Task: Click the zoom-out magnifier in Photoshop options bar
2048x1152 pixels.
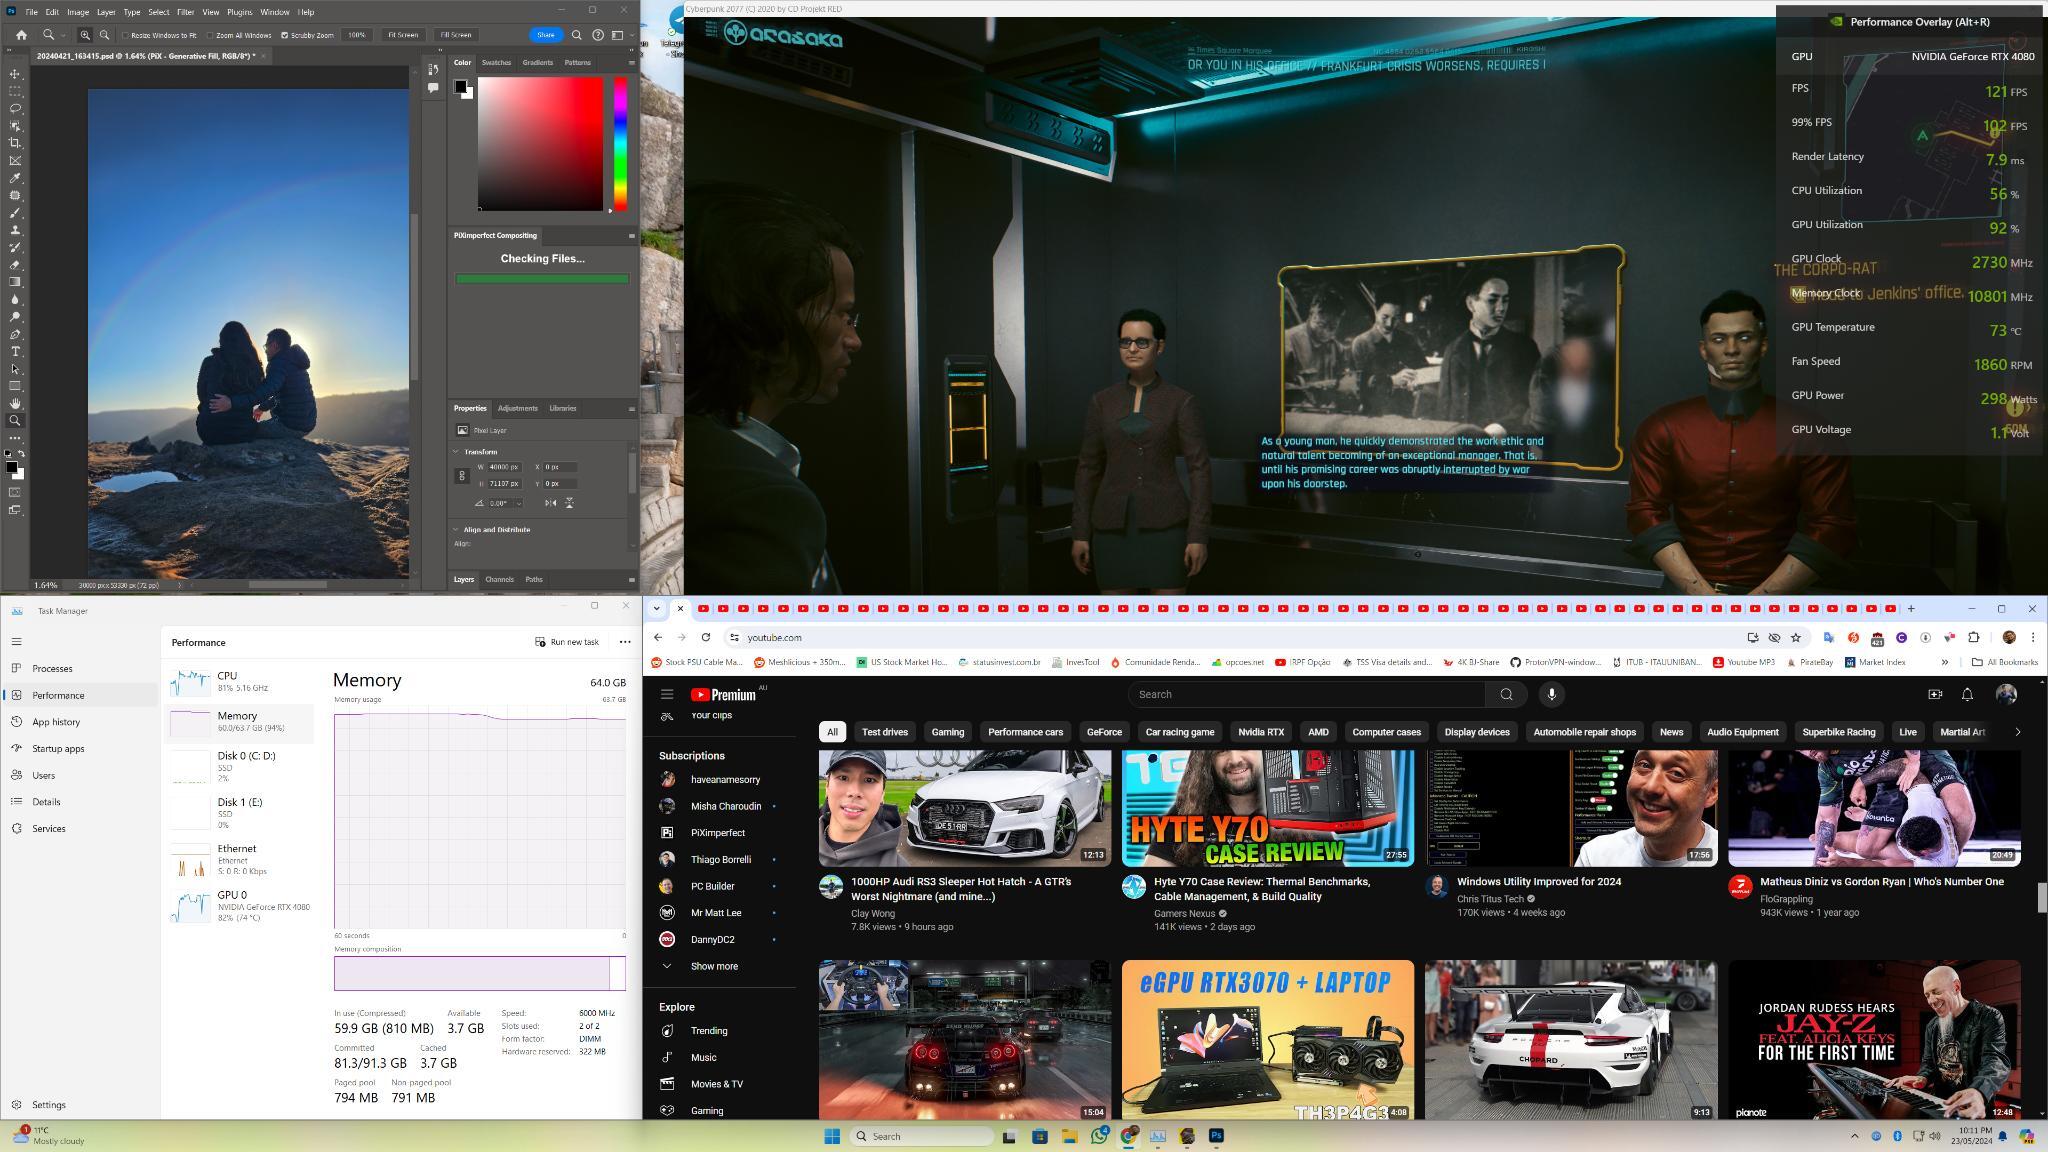Action: pyautogui.click(x=104, y=35)
